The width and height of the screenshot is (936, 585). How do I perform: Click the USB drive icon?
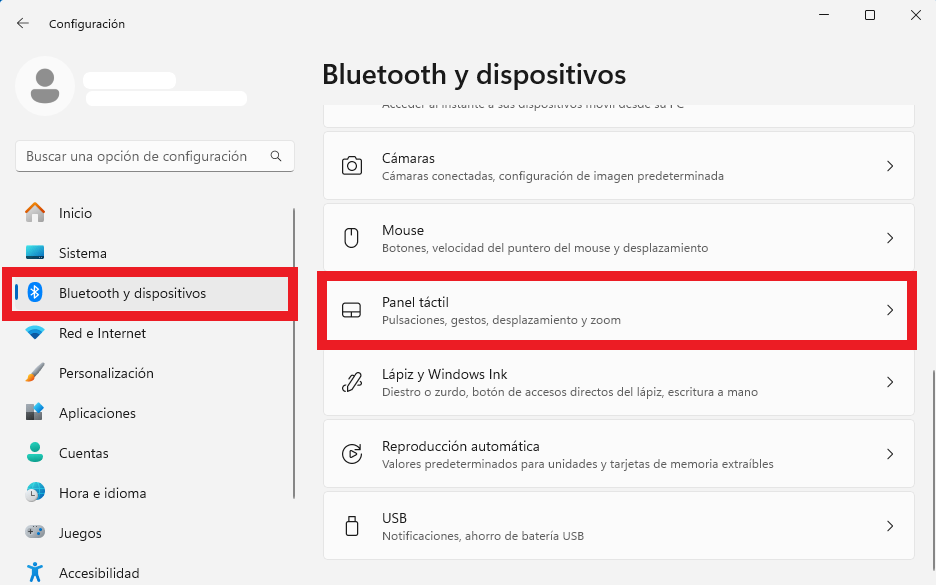tap(352, 526)
